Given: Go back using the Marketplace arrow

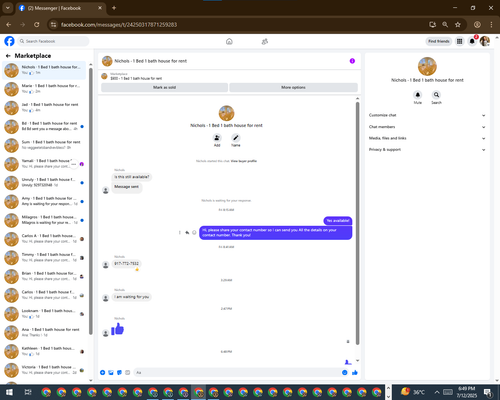Looking at the screenshot, I should coord(8,56).
